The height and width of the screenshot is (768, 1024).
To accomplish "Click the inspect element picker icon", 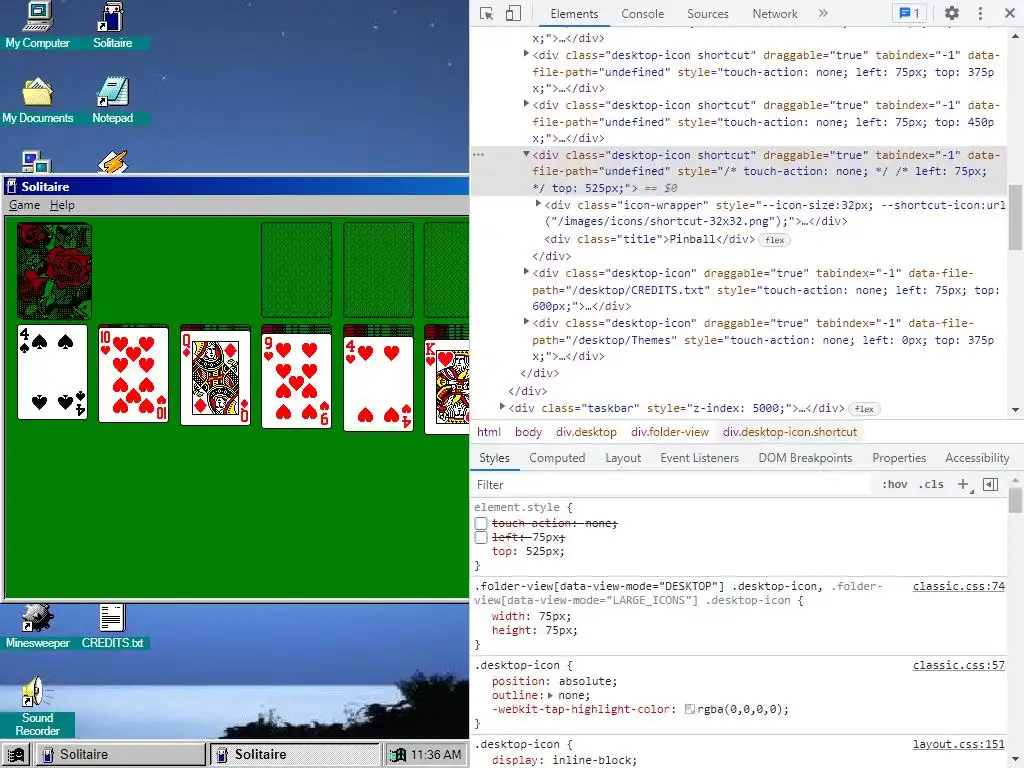I will pos(487,14).
